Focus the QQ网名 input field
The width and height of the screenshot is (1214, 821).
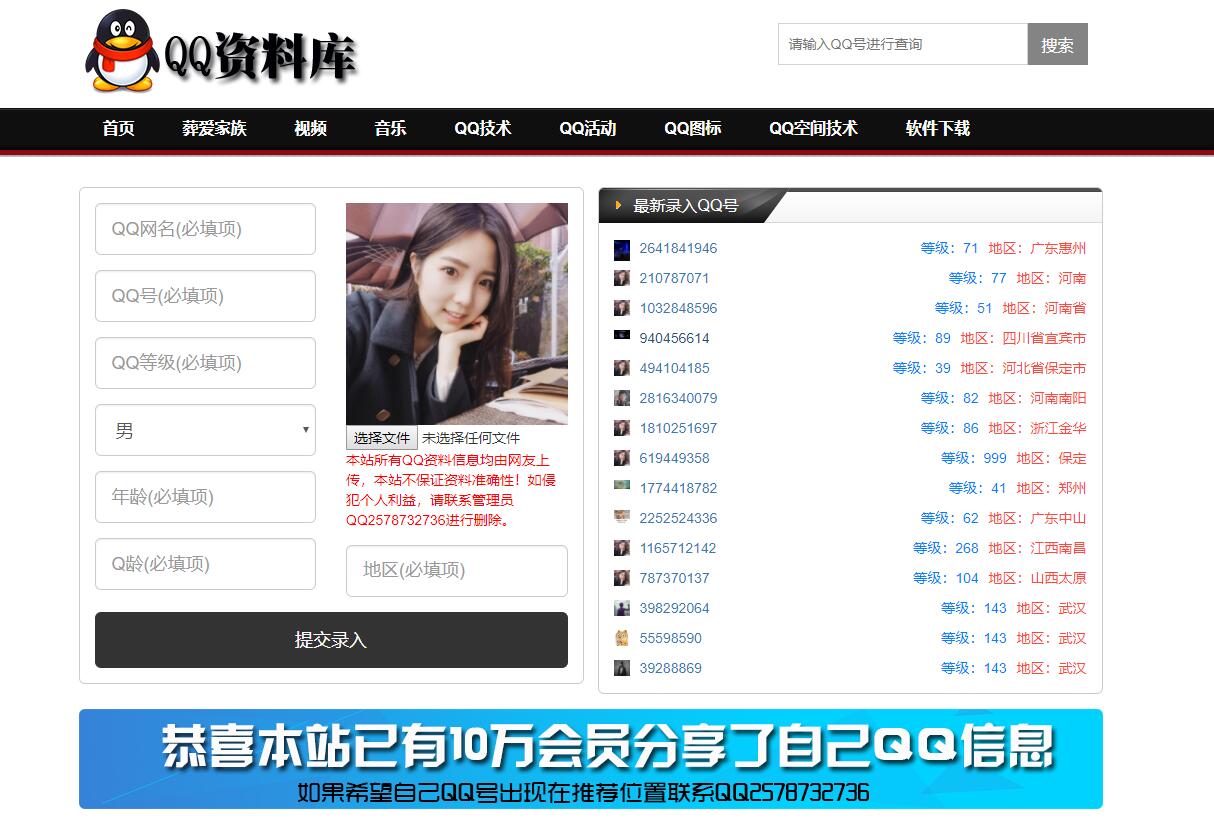tap(205, 229)
